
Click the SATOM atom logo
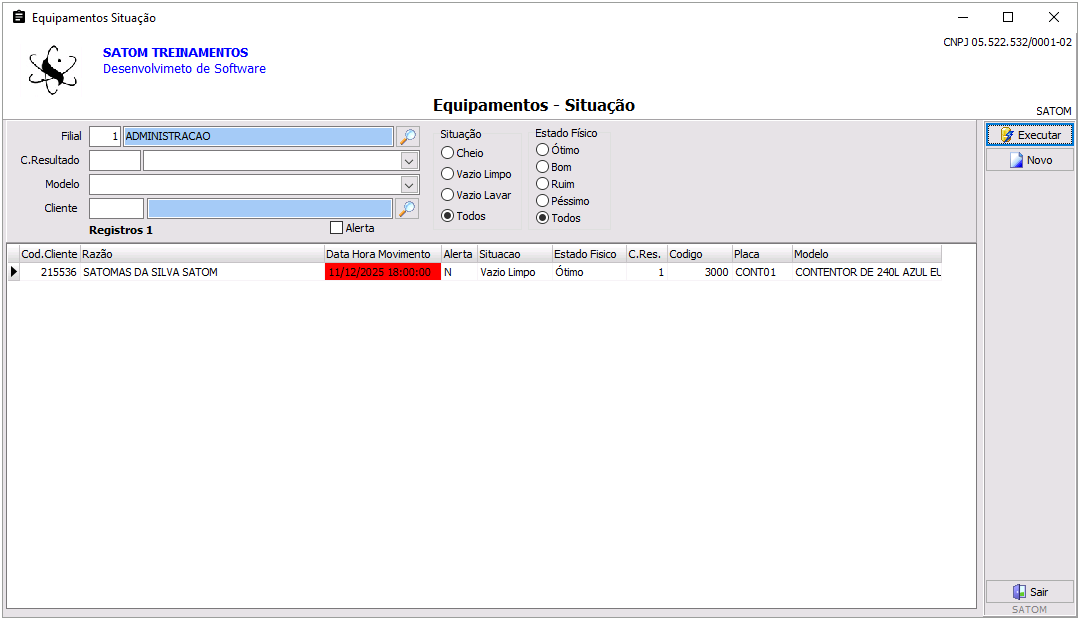pyautogui.click(x=52, y=69)
